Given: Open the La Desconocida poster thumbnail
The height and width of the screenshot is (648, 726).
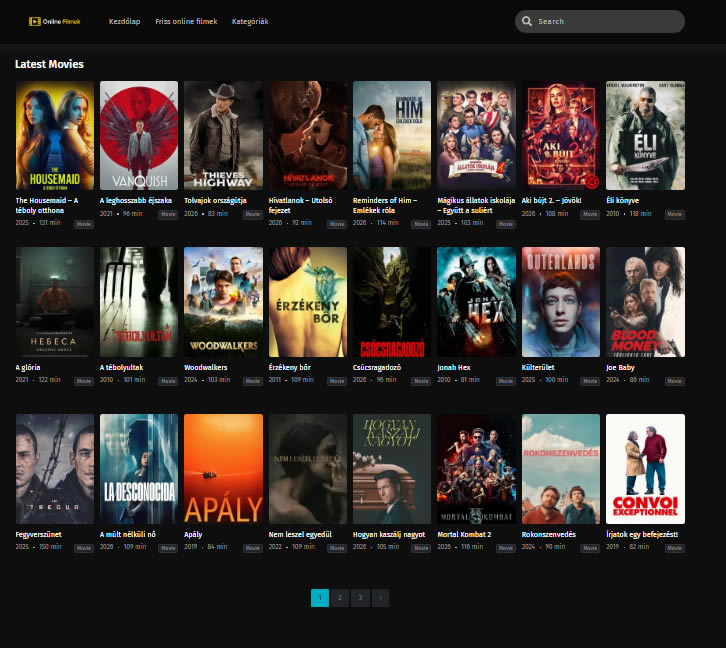Looking at the screenshot, I should [139, 469].
